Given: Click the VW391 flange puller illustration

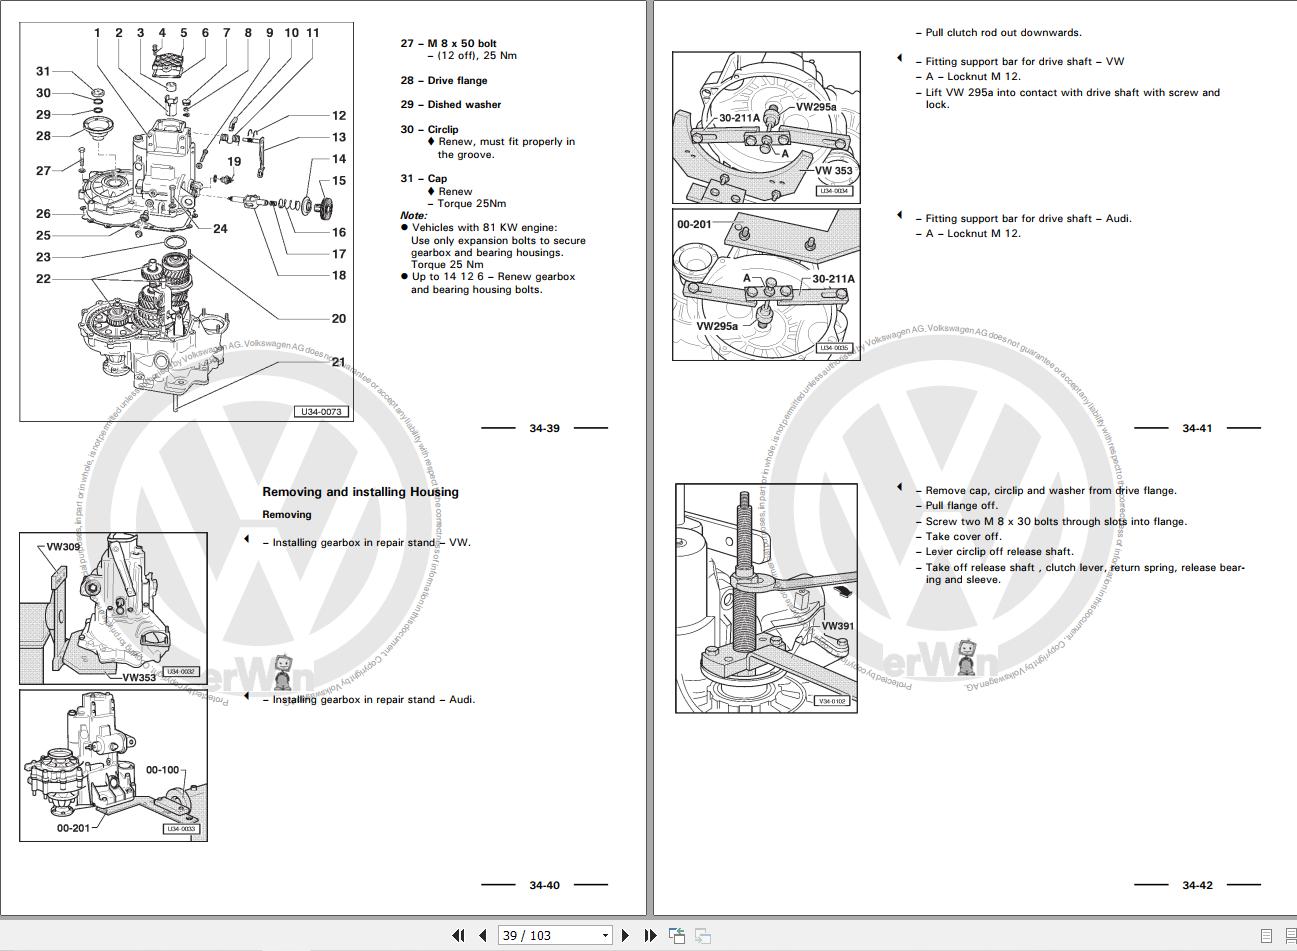Looking at the screenshot, I should pos(767,598).
